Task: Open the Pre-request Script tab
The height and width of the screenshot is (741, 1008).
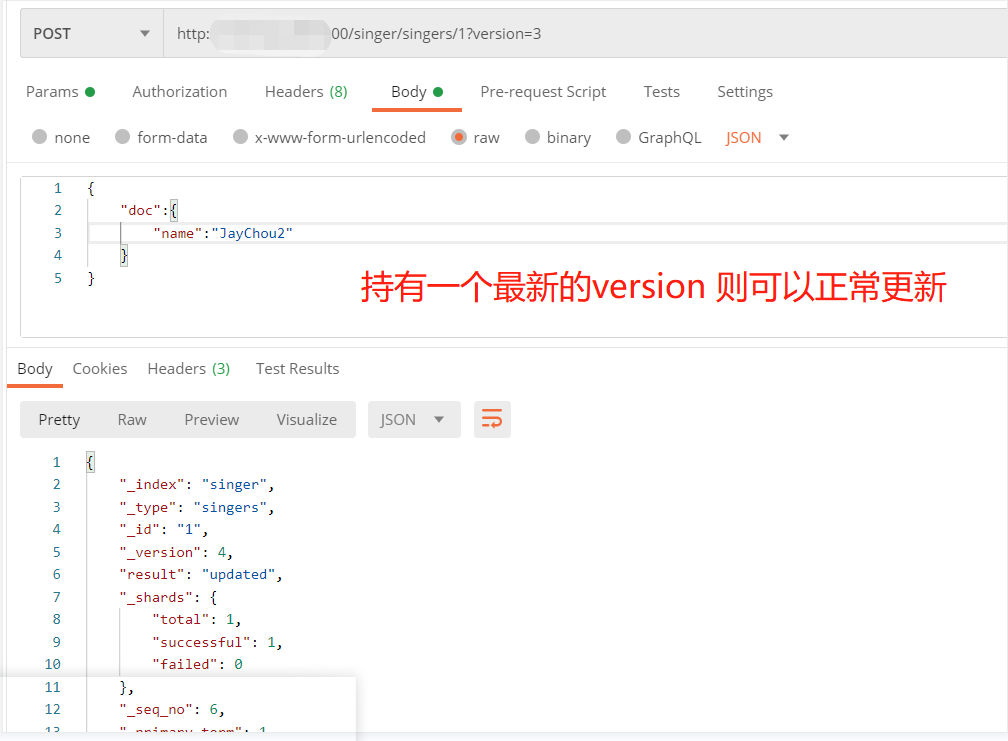Action: click(543, 92)
